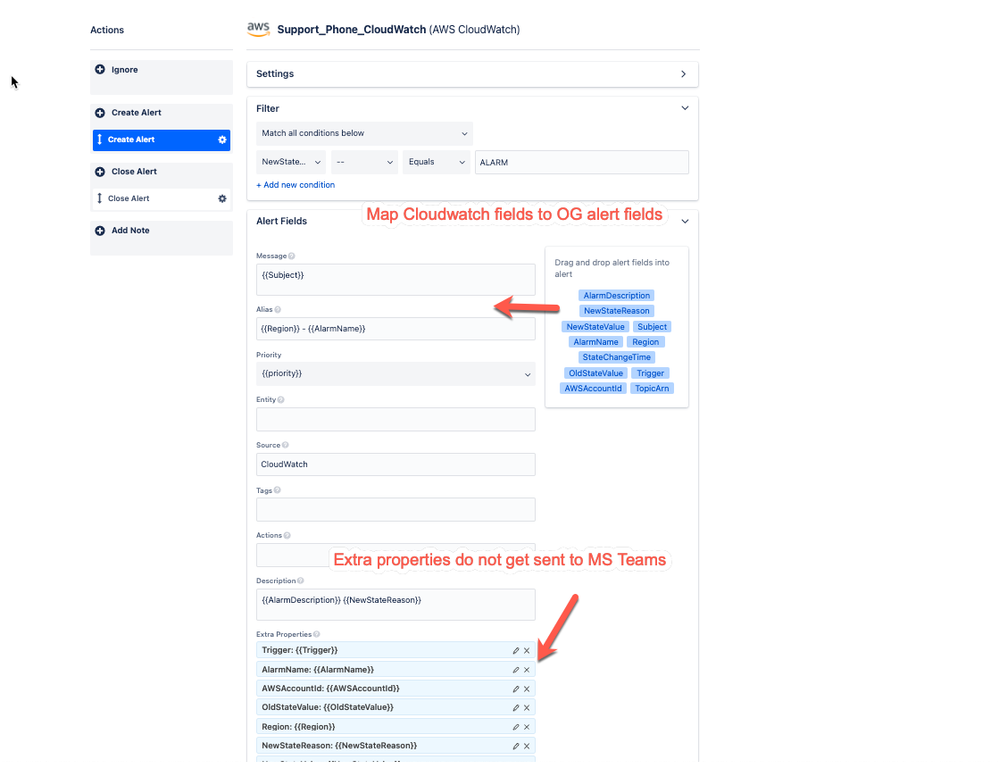Click the help icon next to Source
Image resolution: width=999 pixels, height=762 pixels.
pyautogui.click(x=285, y=445)
